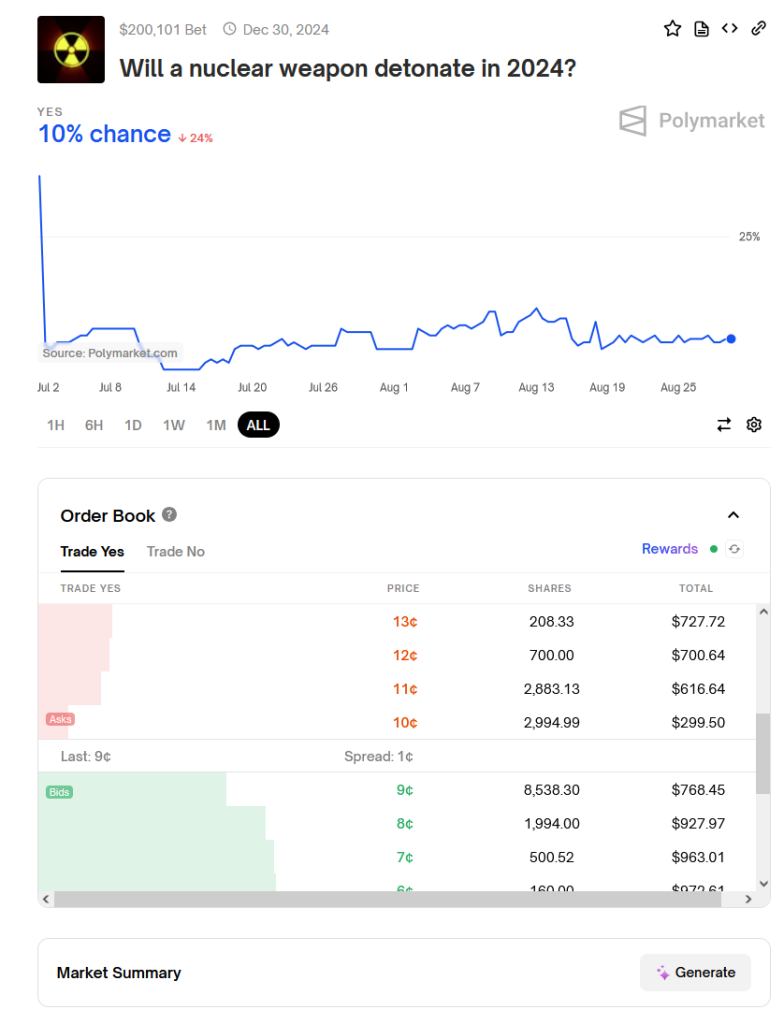Select the 1D chart timeframe
The image size is (784, 1024).
click(x=133, y=424)
